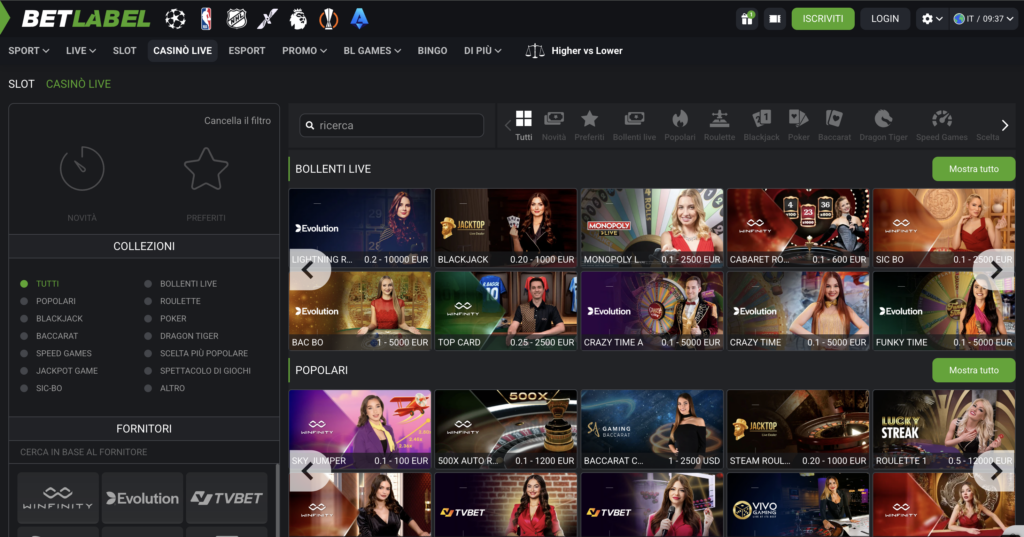Click the BetLabel logo
The width and height of the screenshot is (1024, 537).
tap(86, 19)
